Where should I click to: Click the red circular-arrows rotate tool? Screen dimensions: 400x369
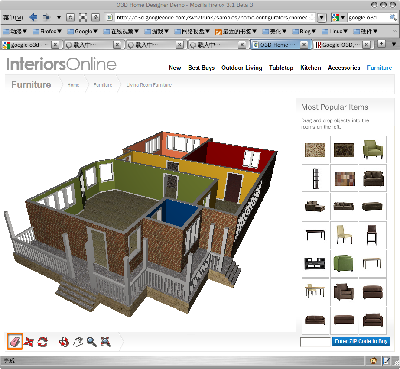[43, 342]
